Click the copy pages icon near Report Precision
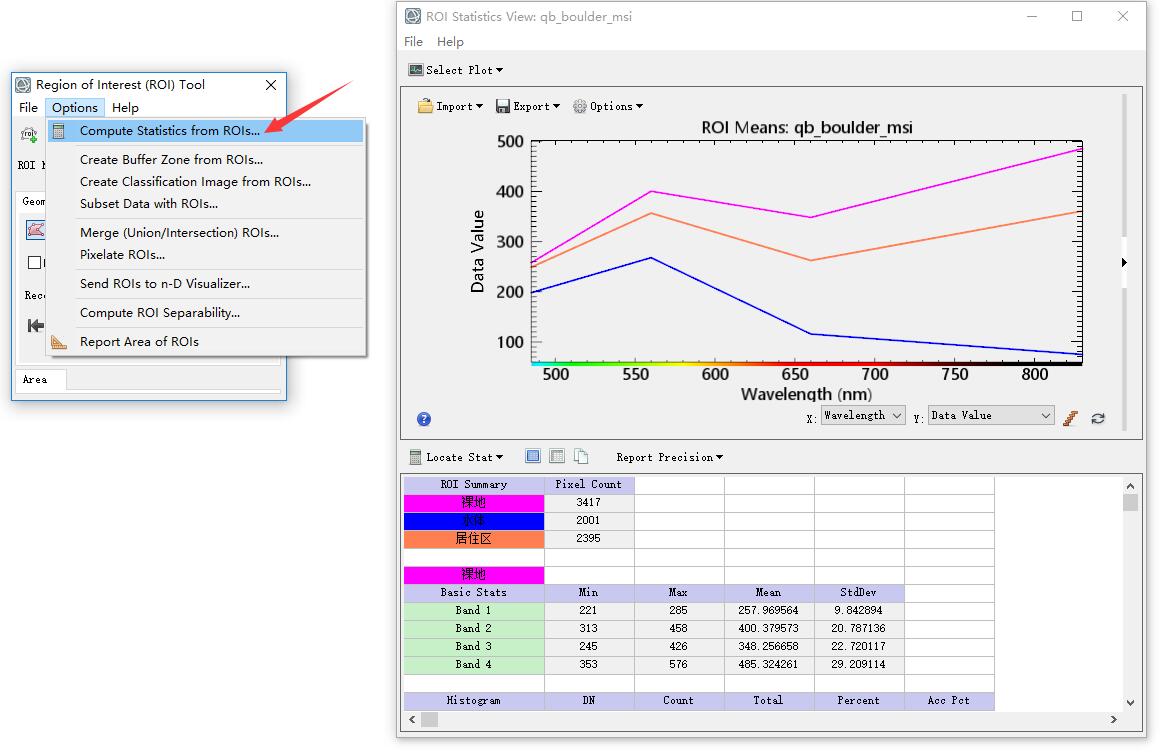Viewport: 1162px width, 755px height. [x=580, y=457]
